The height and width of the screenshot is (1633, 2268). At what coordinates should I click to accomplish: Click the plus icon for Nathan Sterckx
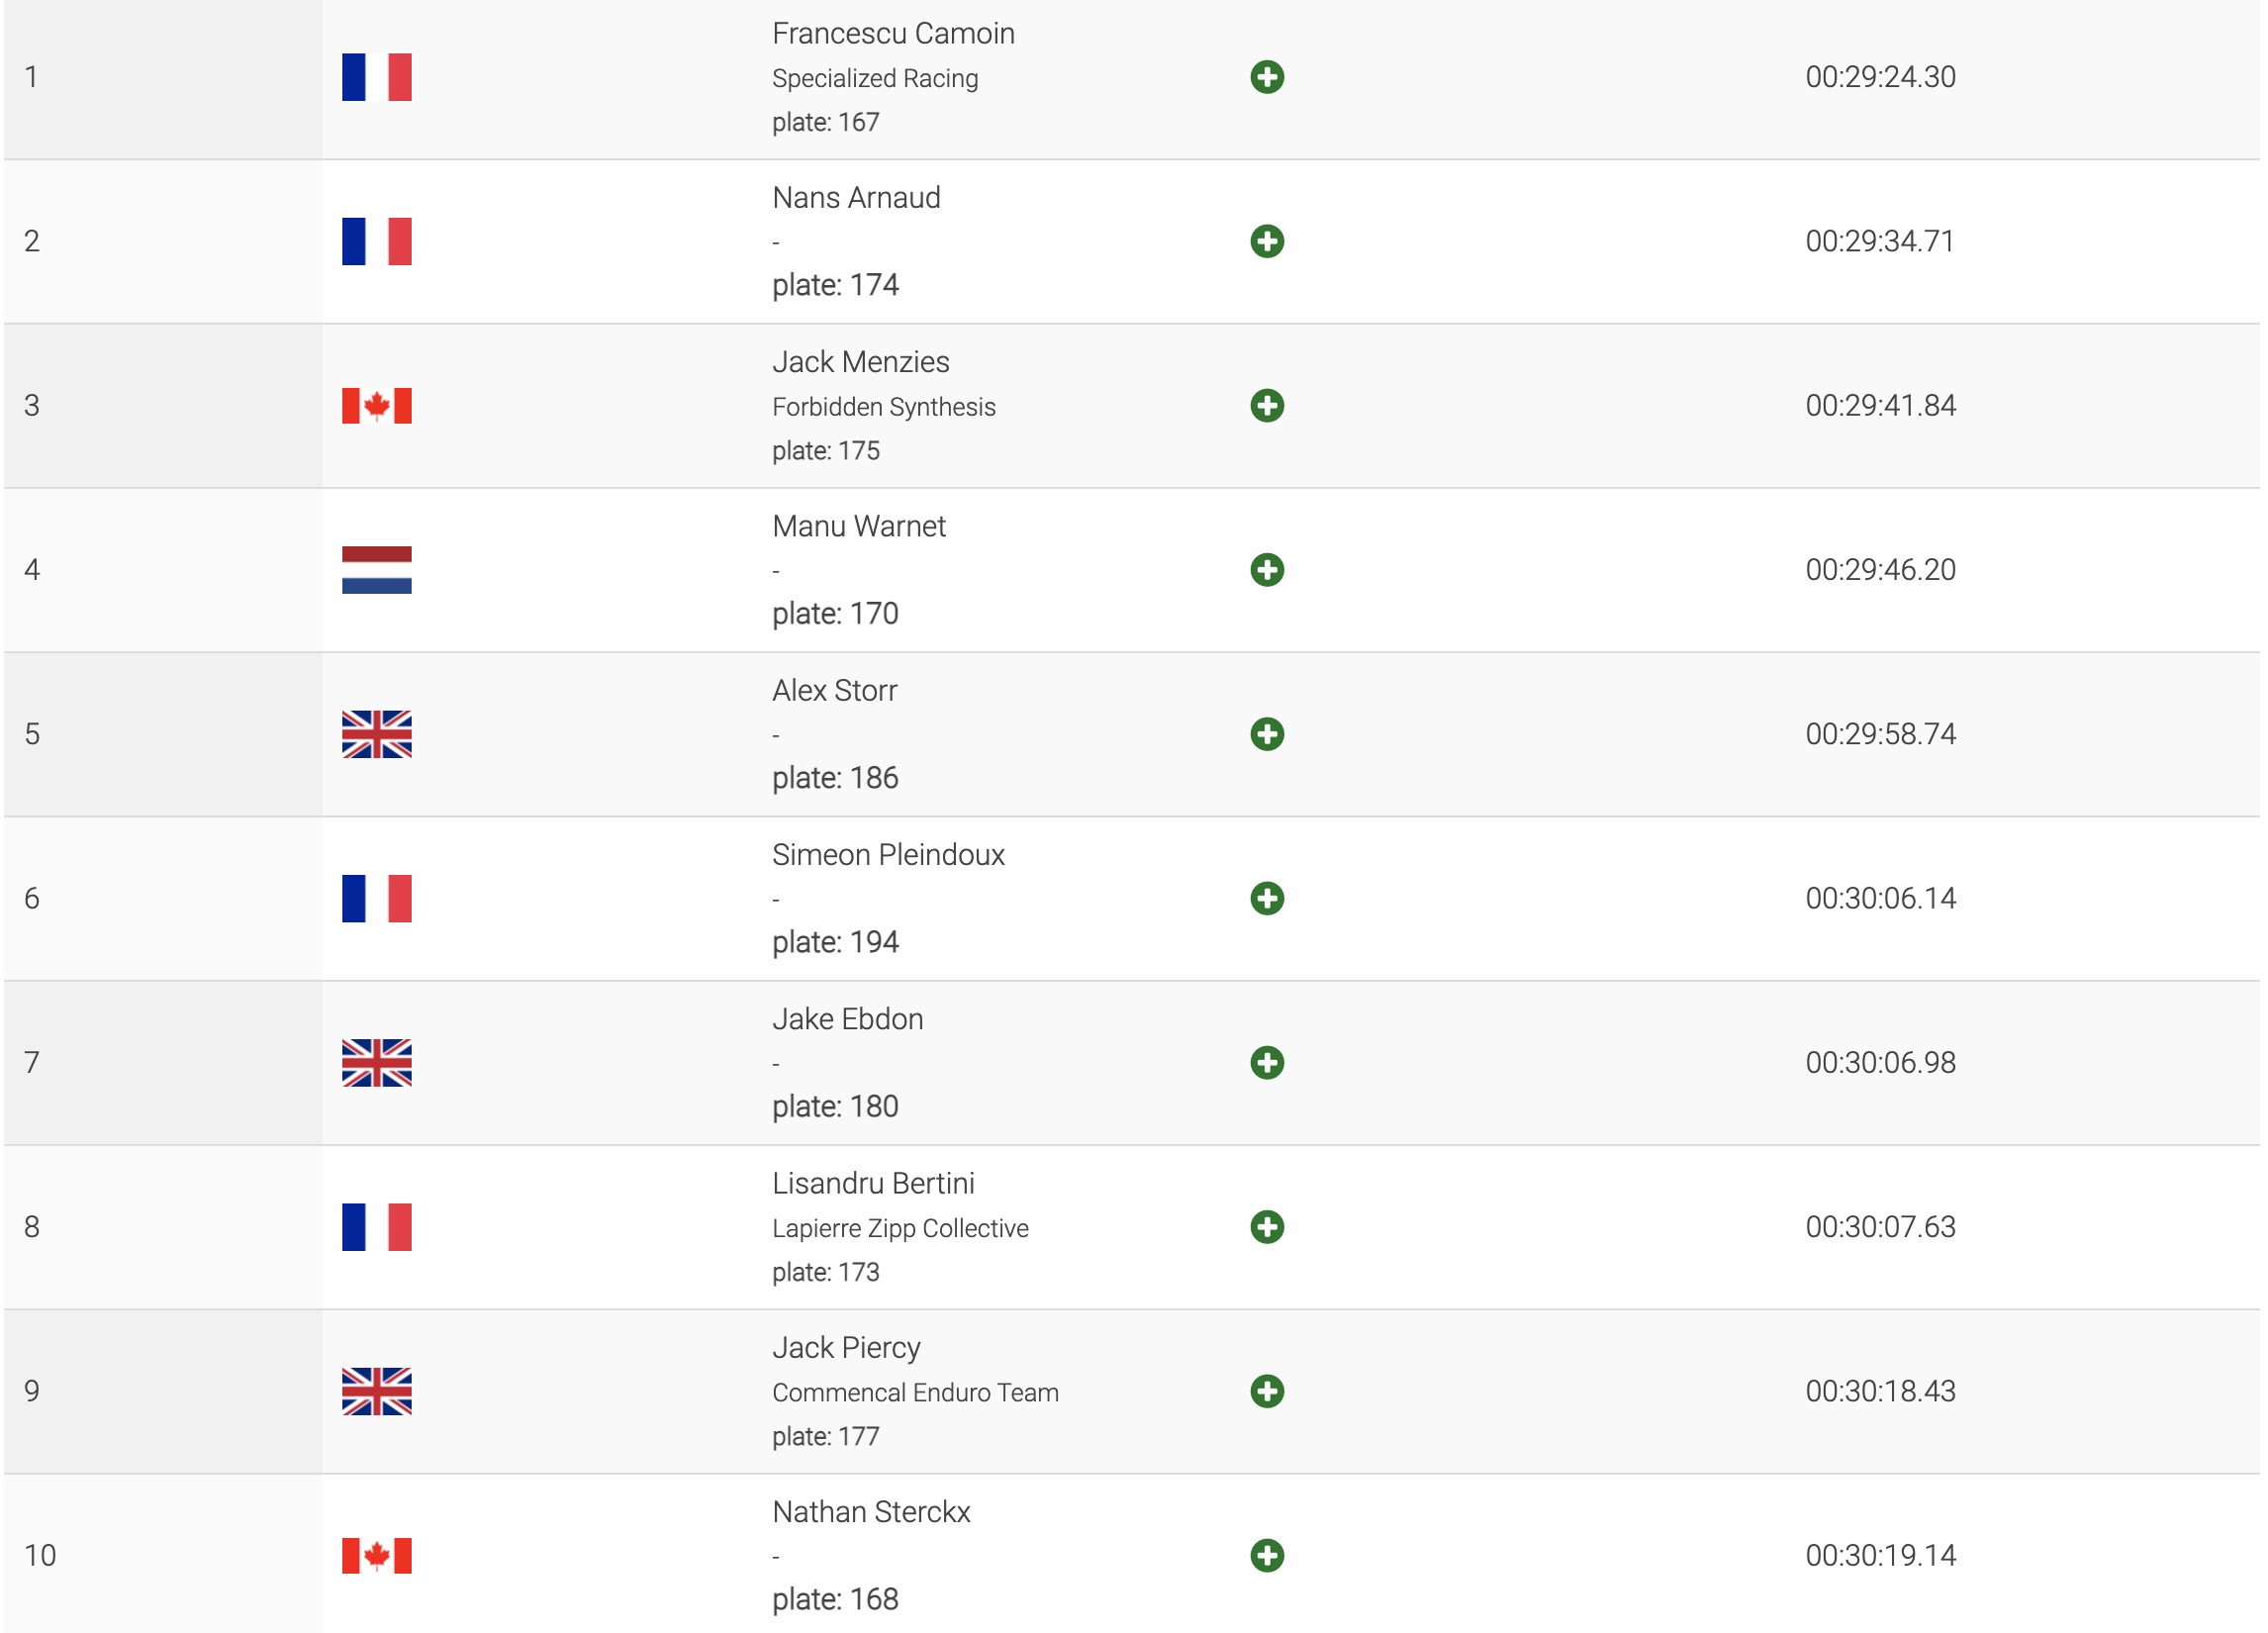point(1266,1555)
